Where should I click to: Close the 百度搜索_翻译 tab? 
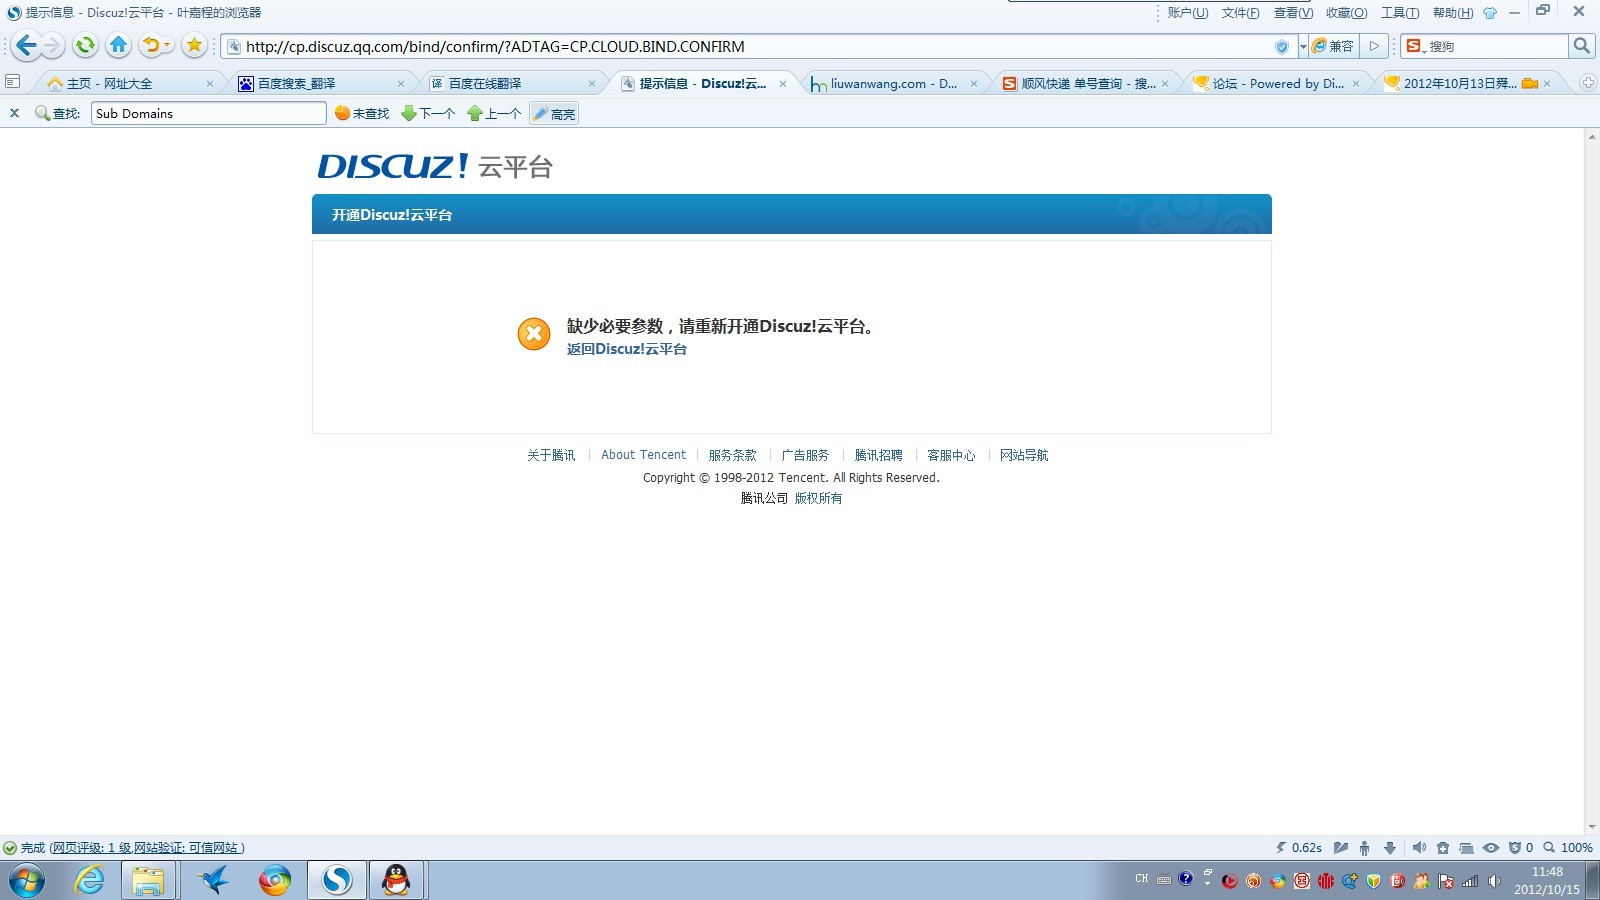[401, 84]
